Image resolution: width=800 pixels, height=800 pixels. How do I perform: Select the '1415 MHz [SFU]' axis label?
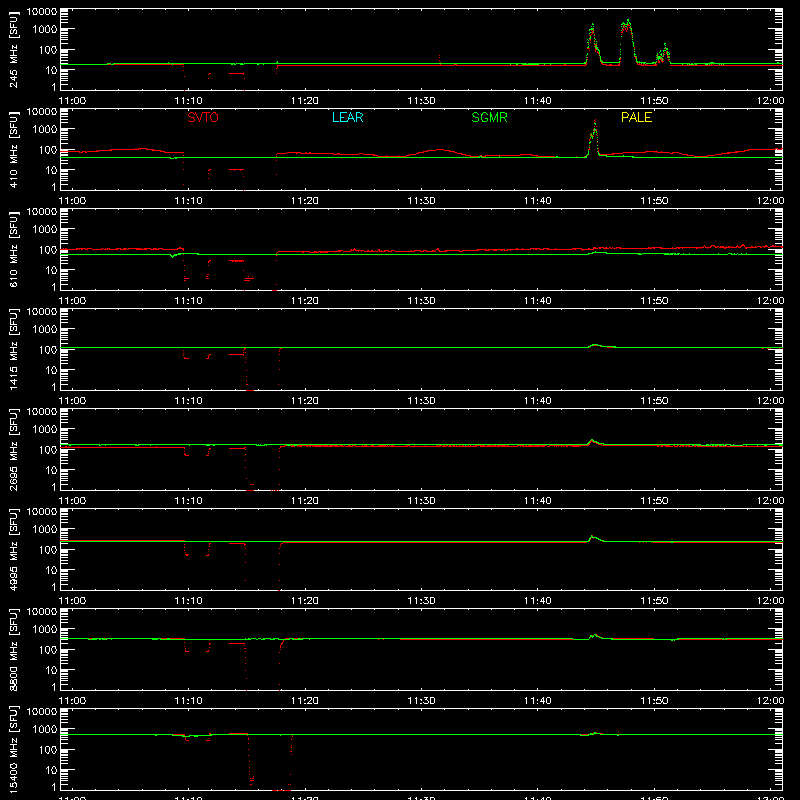click(14, 349)
